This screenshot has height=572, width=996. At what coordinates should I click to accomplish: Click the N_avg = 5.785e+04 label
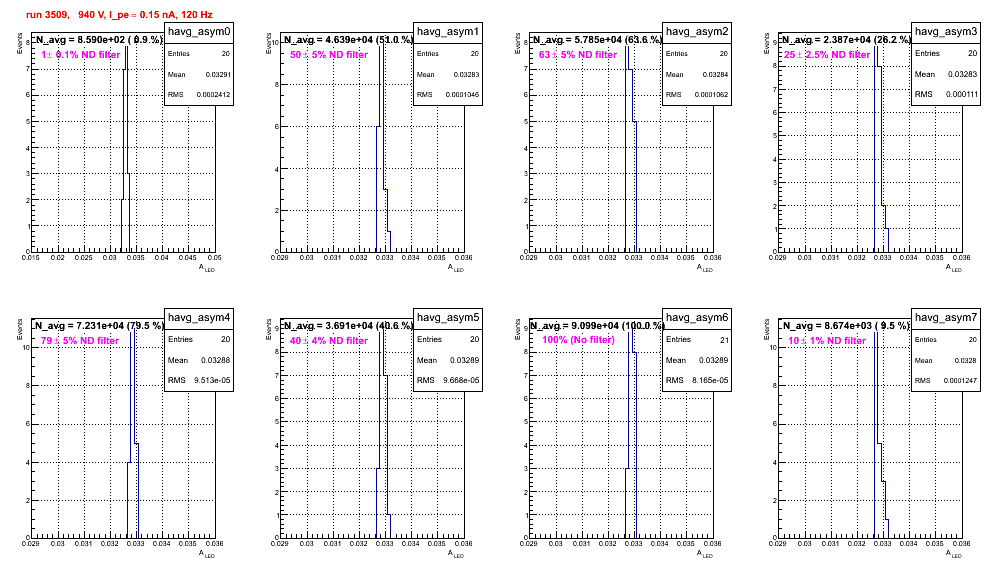[x=597, y=40]
